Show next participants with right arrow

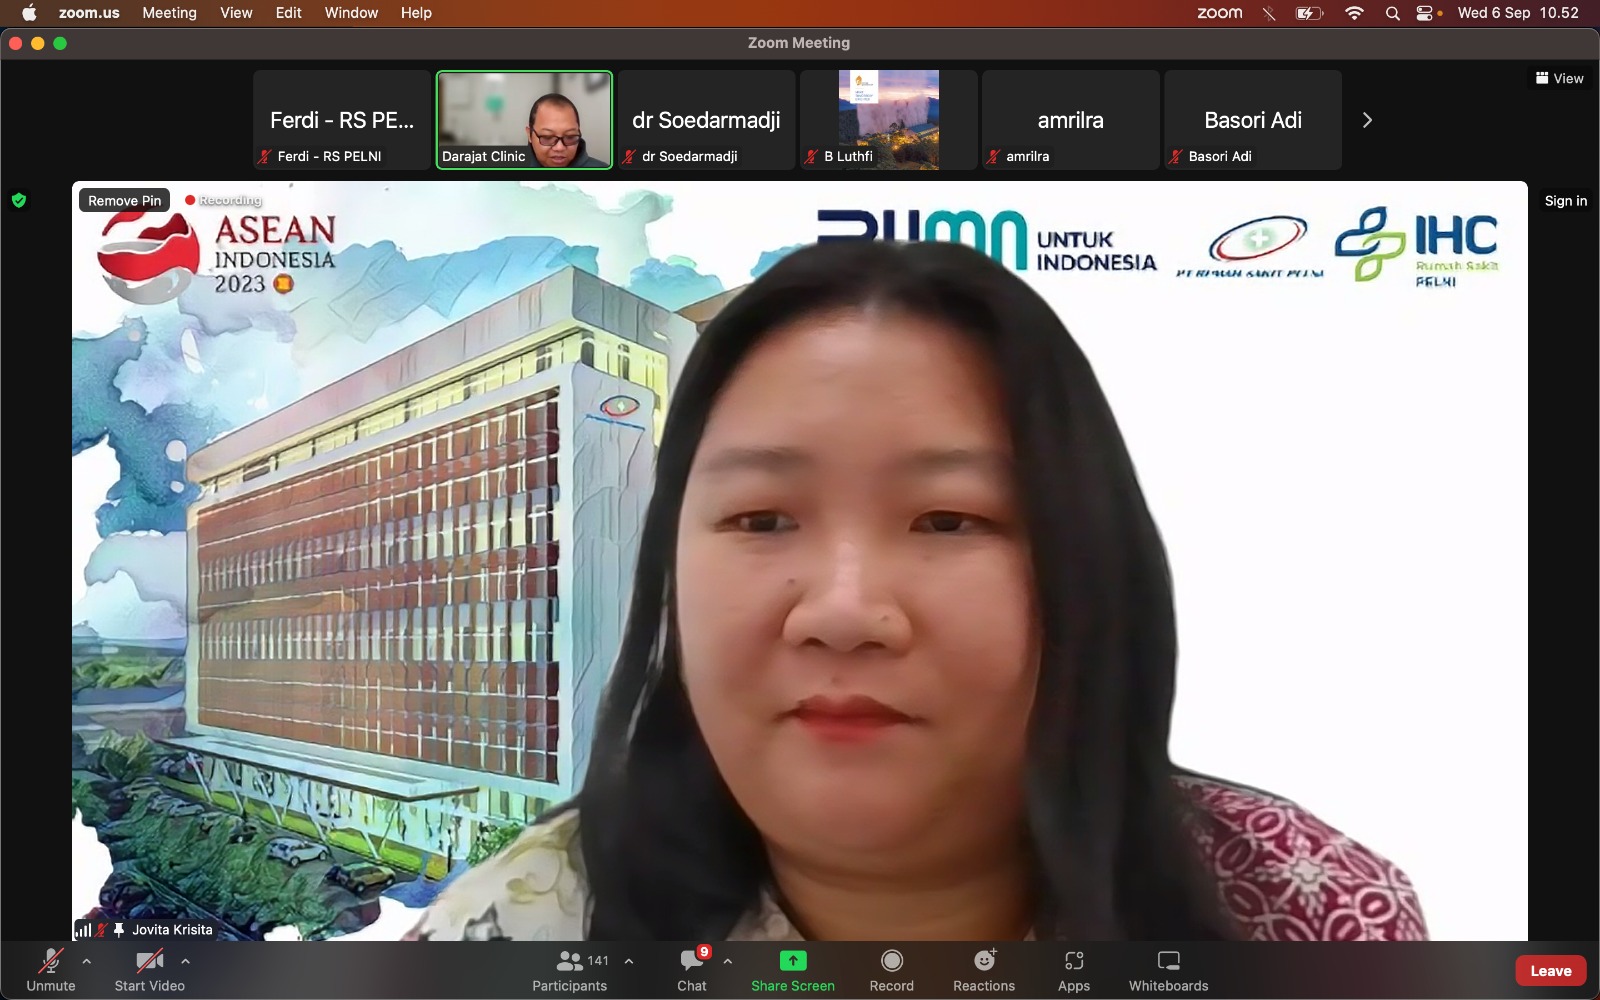[x=1367, y=120]
